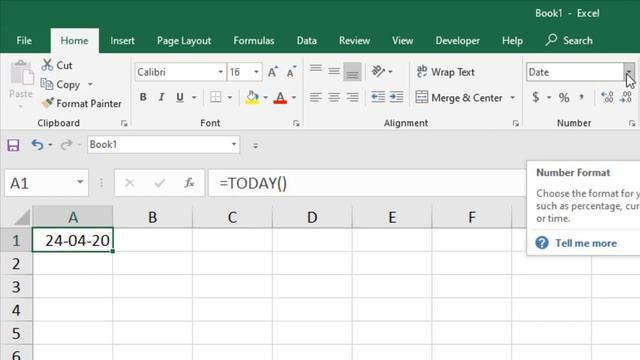
Task: Apply Accounting dollar format
Action: [536, 97]
